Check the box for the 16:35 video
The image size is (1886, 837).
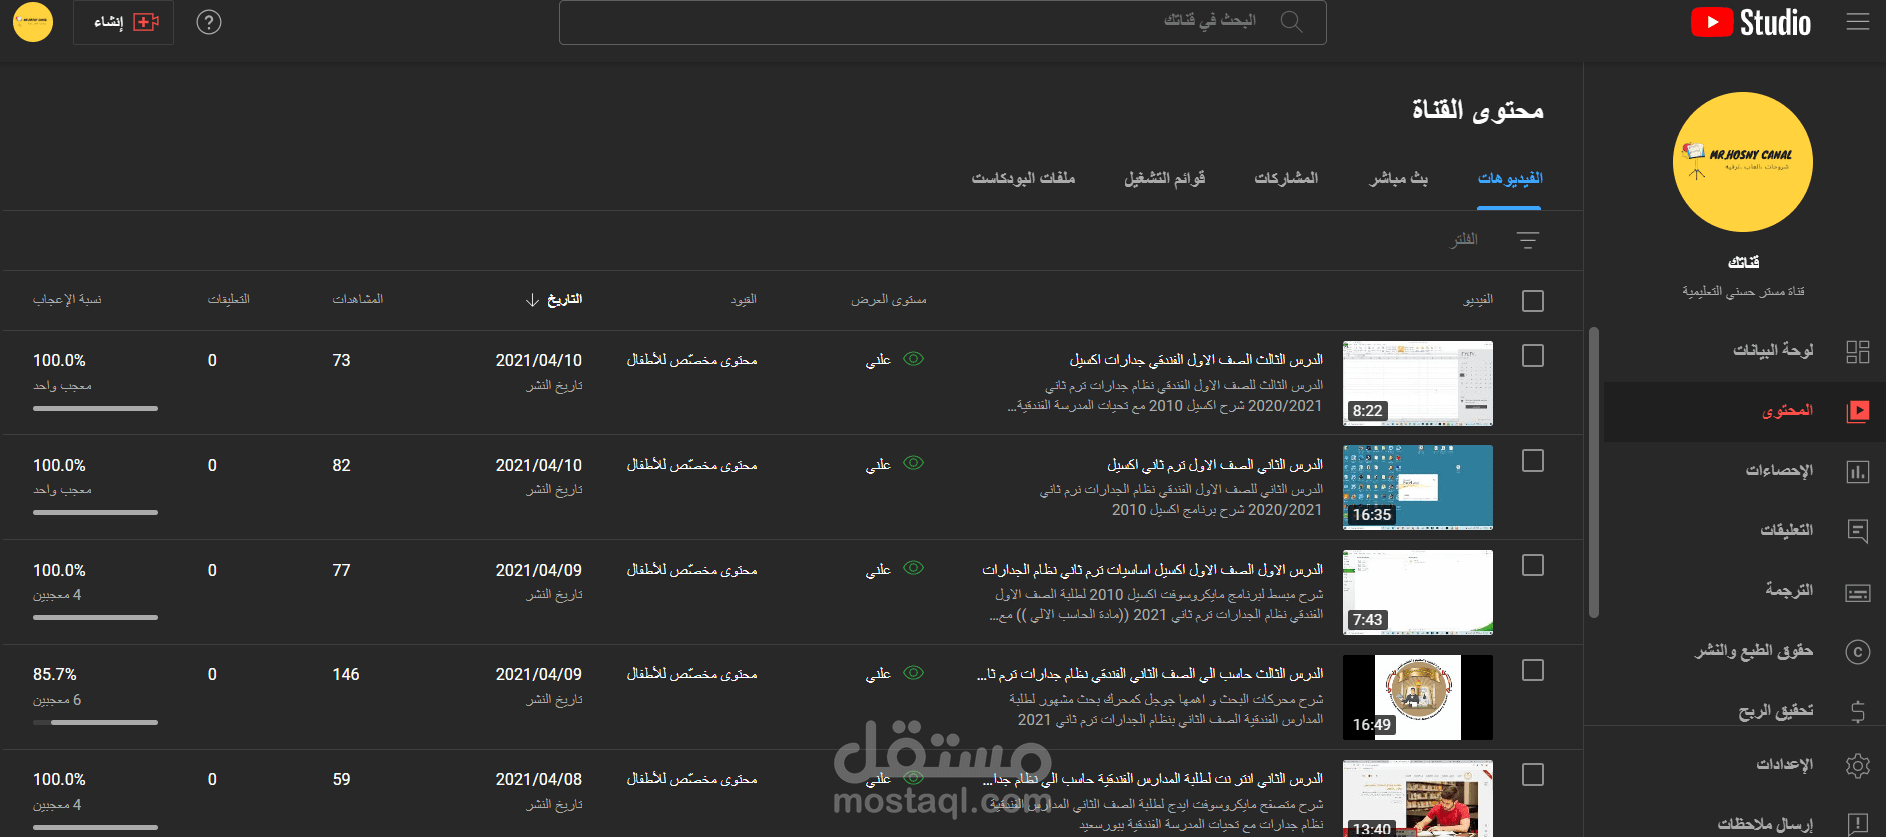(x=1532, y=461)
